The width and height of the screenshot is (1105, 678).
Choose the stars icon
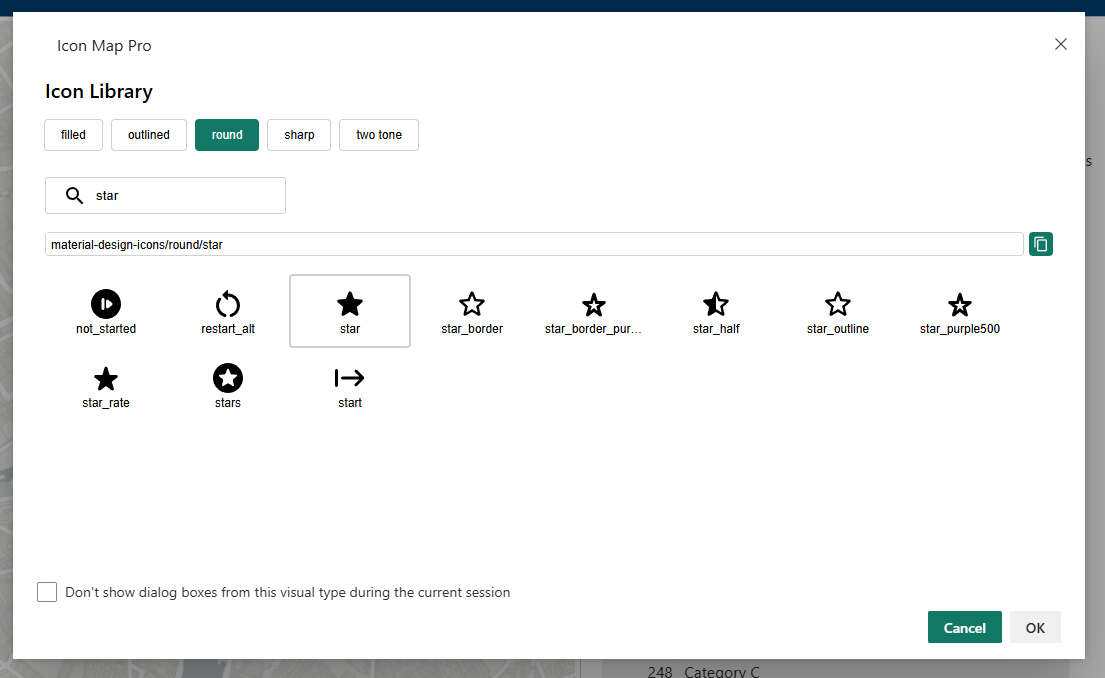pos(227,385)
